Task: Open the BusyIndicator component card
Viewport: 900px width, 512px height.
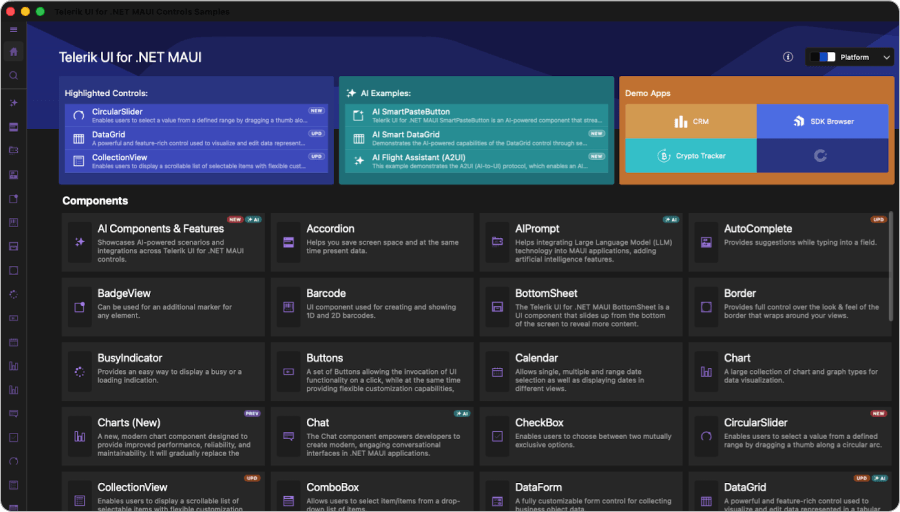Action: coord(163,372)
